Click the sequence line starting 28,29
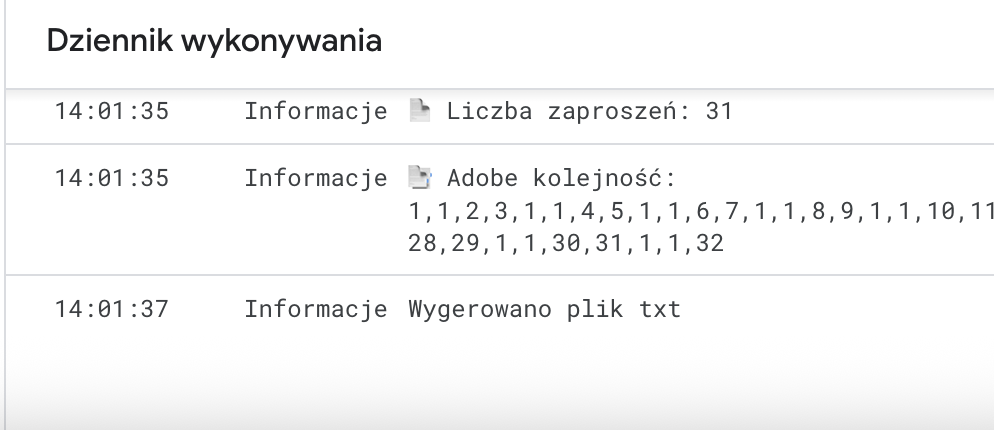994x430 pixels. (x=566, y=244)
